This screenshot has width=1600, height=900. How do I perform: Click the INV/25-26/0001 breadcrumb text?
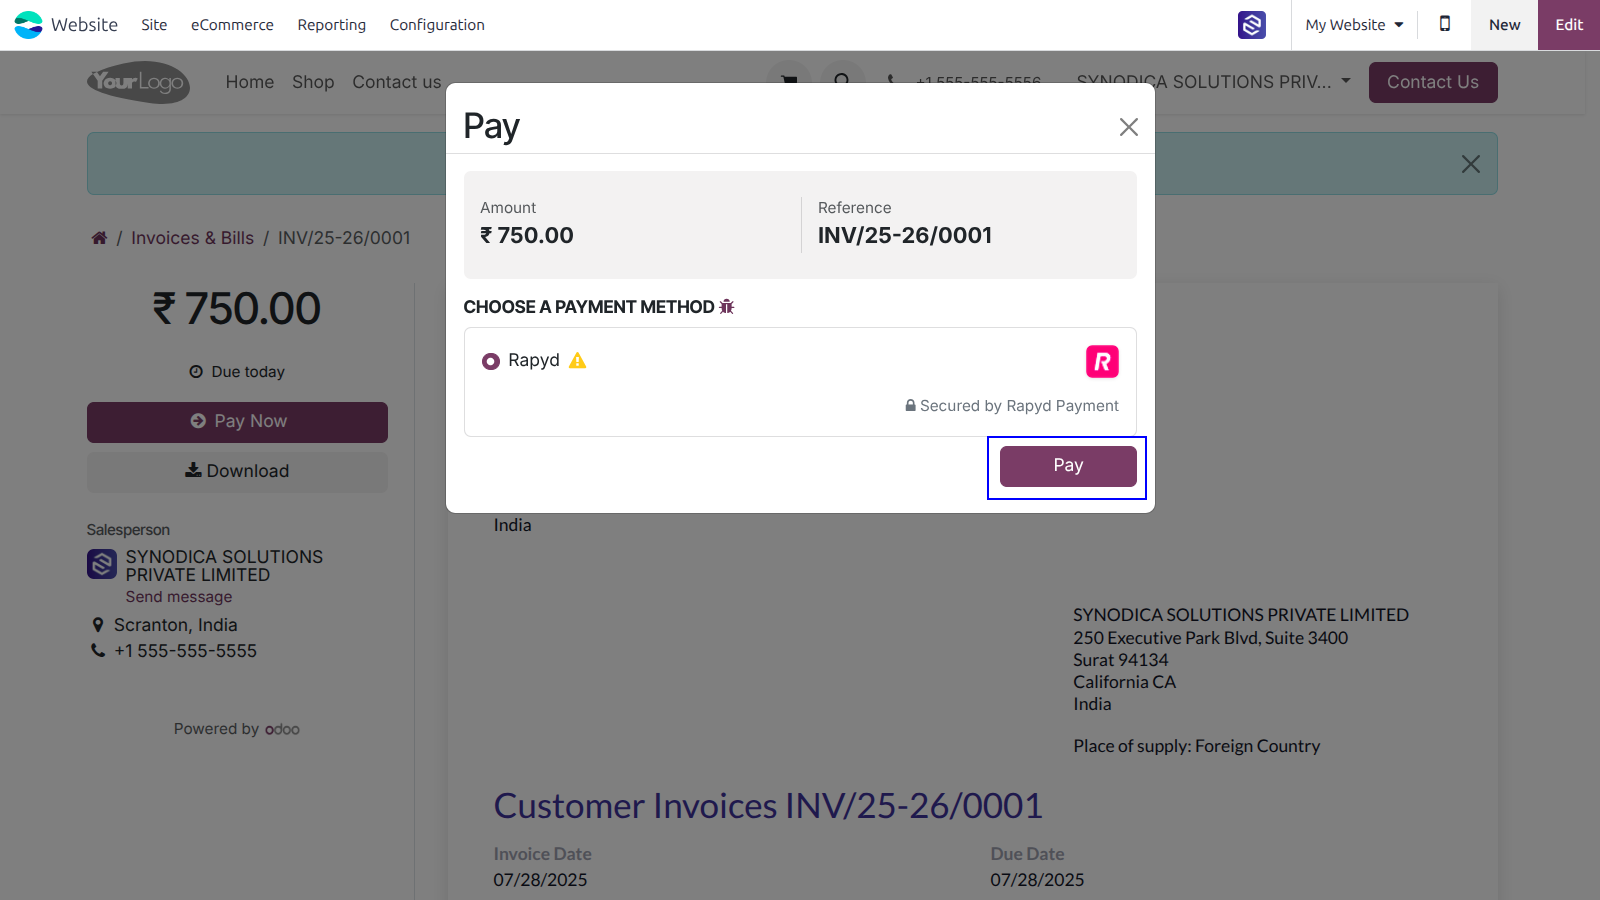pyautogui.click(x=344, y=238)
